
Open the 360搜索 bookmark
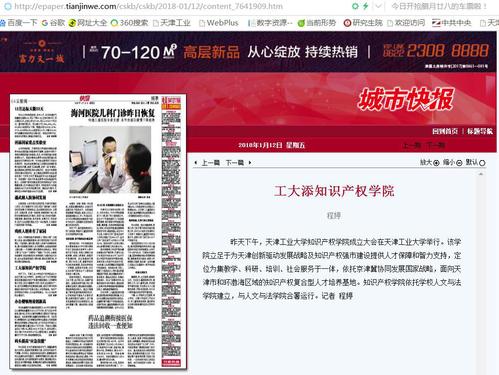(129, 23)
